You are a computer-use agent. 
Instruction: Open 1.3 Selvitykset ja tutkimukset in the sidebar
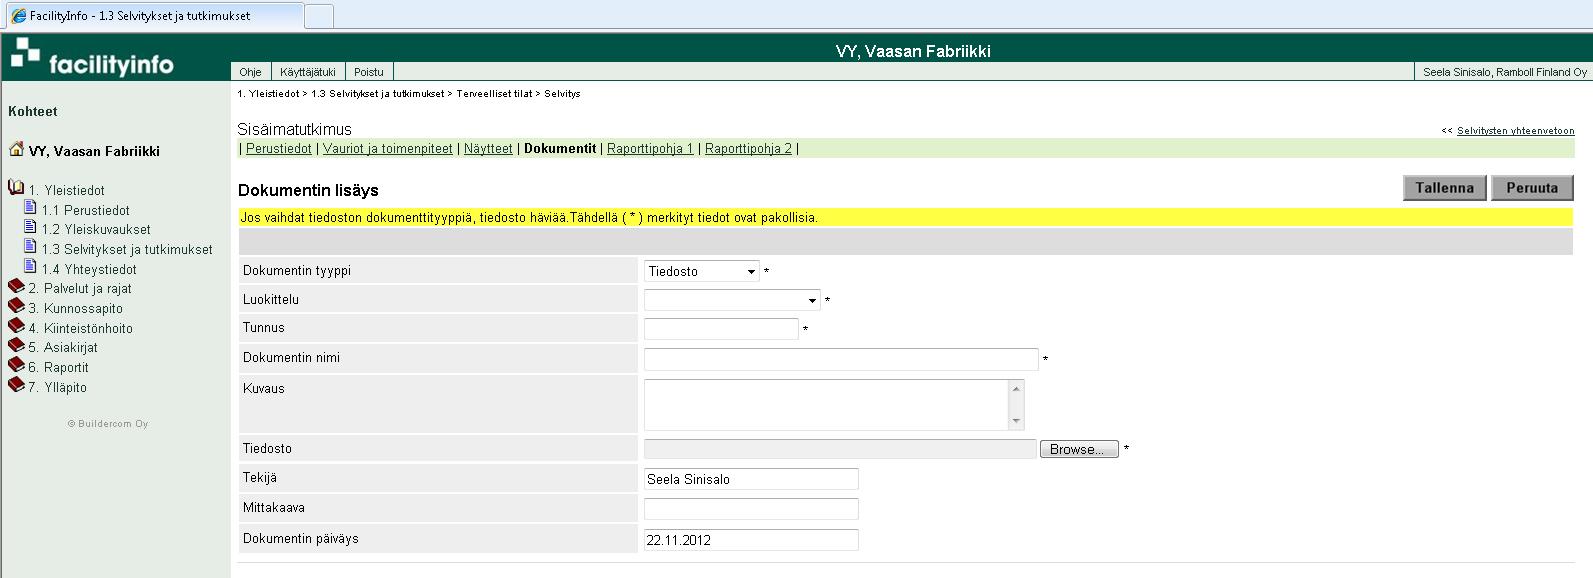click(127, 250)
